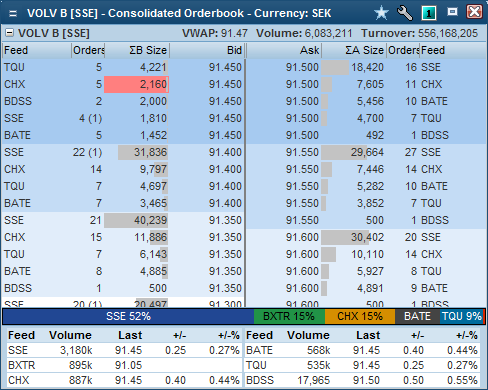Image resolution: width=488 pixels, height=390 pixels.
Task: Click the star favorite icon
Action: click(381, 13)
